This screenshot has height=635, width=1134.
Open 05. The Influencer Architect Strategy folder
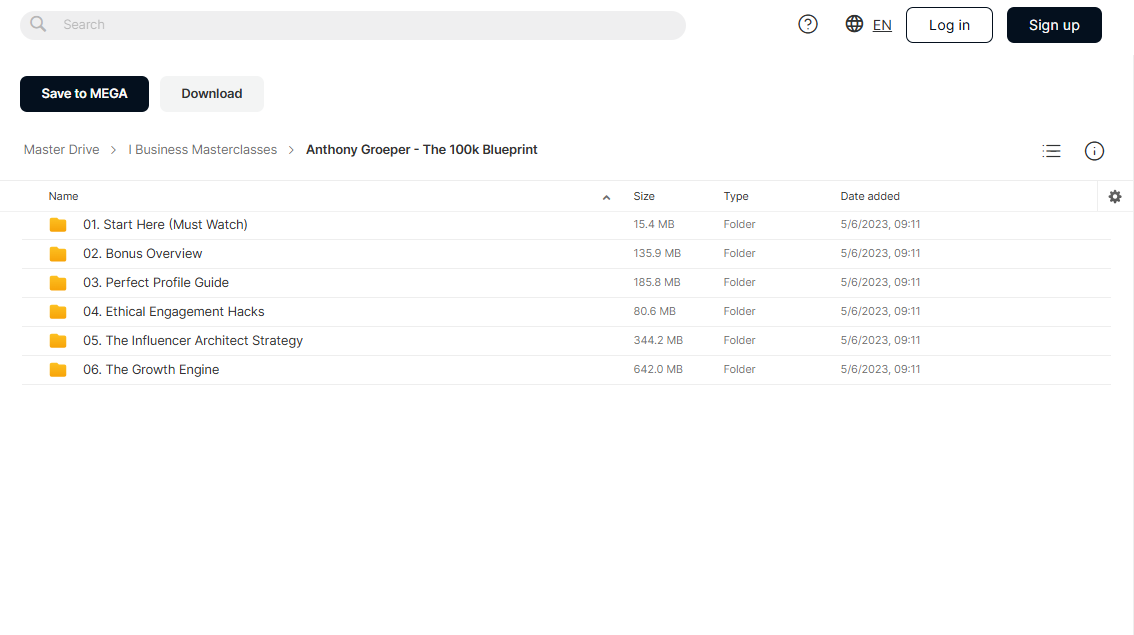point(193,341)
